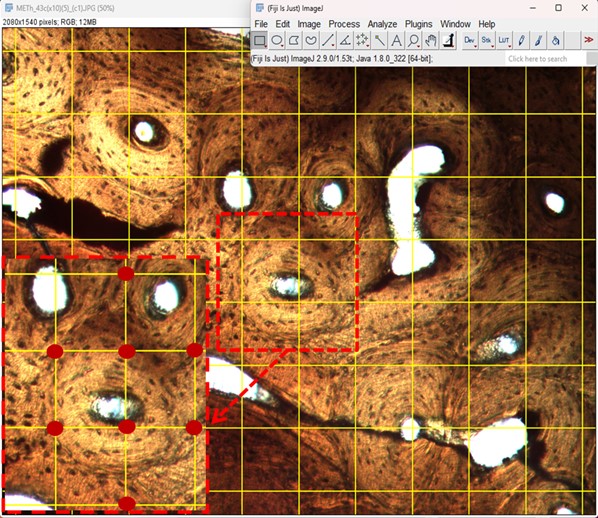598x518 pixels.
Task: Select the Hand scrolling tool
Action: (431, 40)
